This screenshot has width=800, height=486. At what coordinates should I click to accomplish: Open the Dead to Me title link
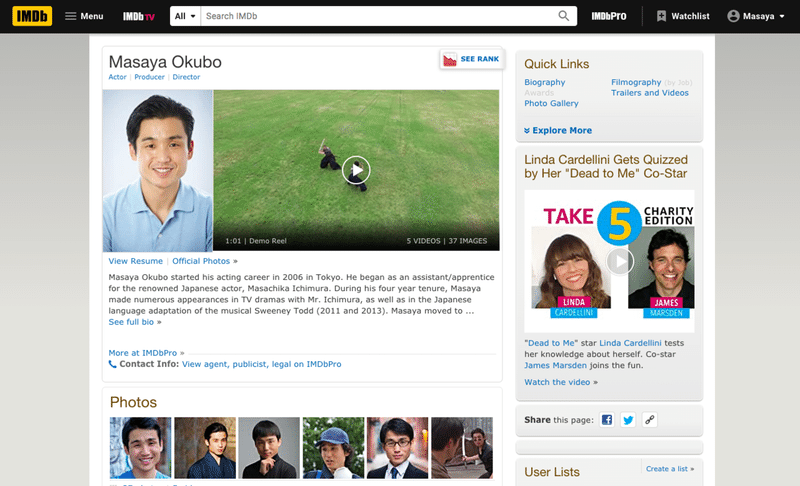[551, 343]
